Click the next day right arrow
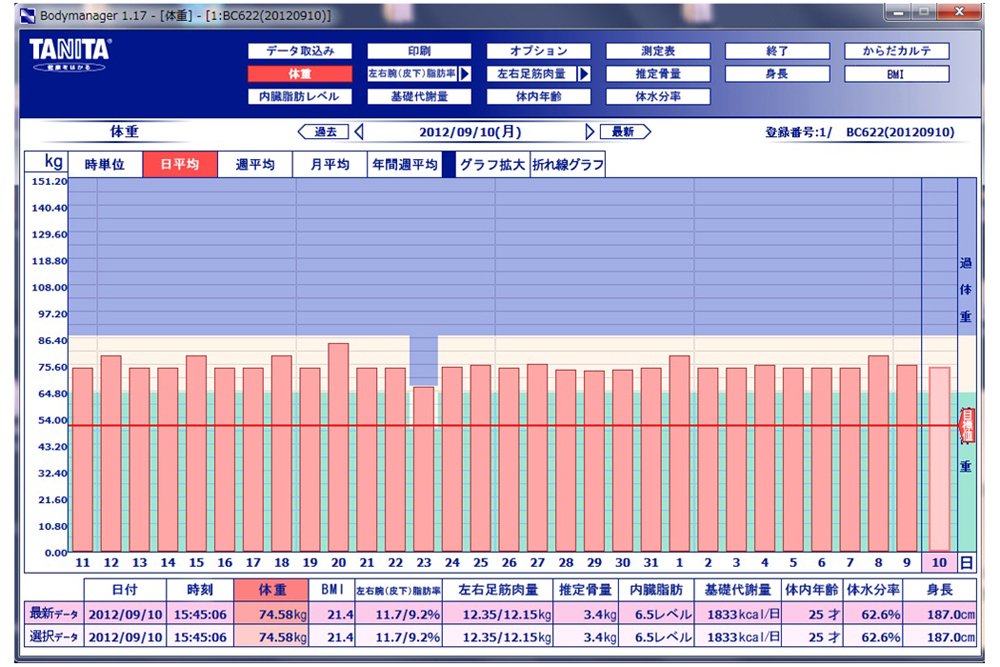 coord(590,132)
